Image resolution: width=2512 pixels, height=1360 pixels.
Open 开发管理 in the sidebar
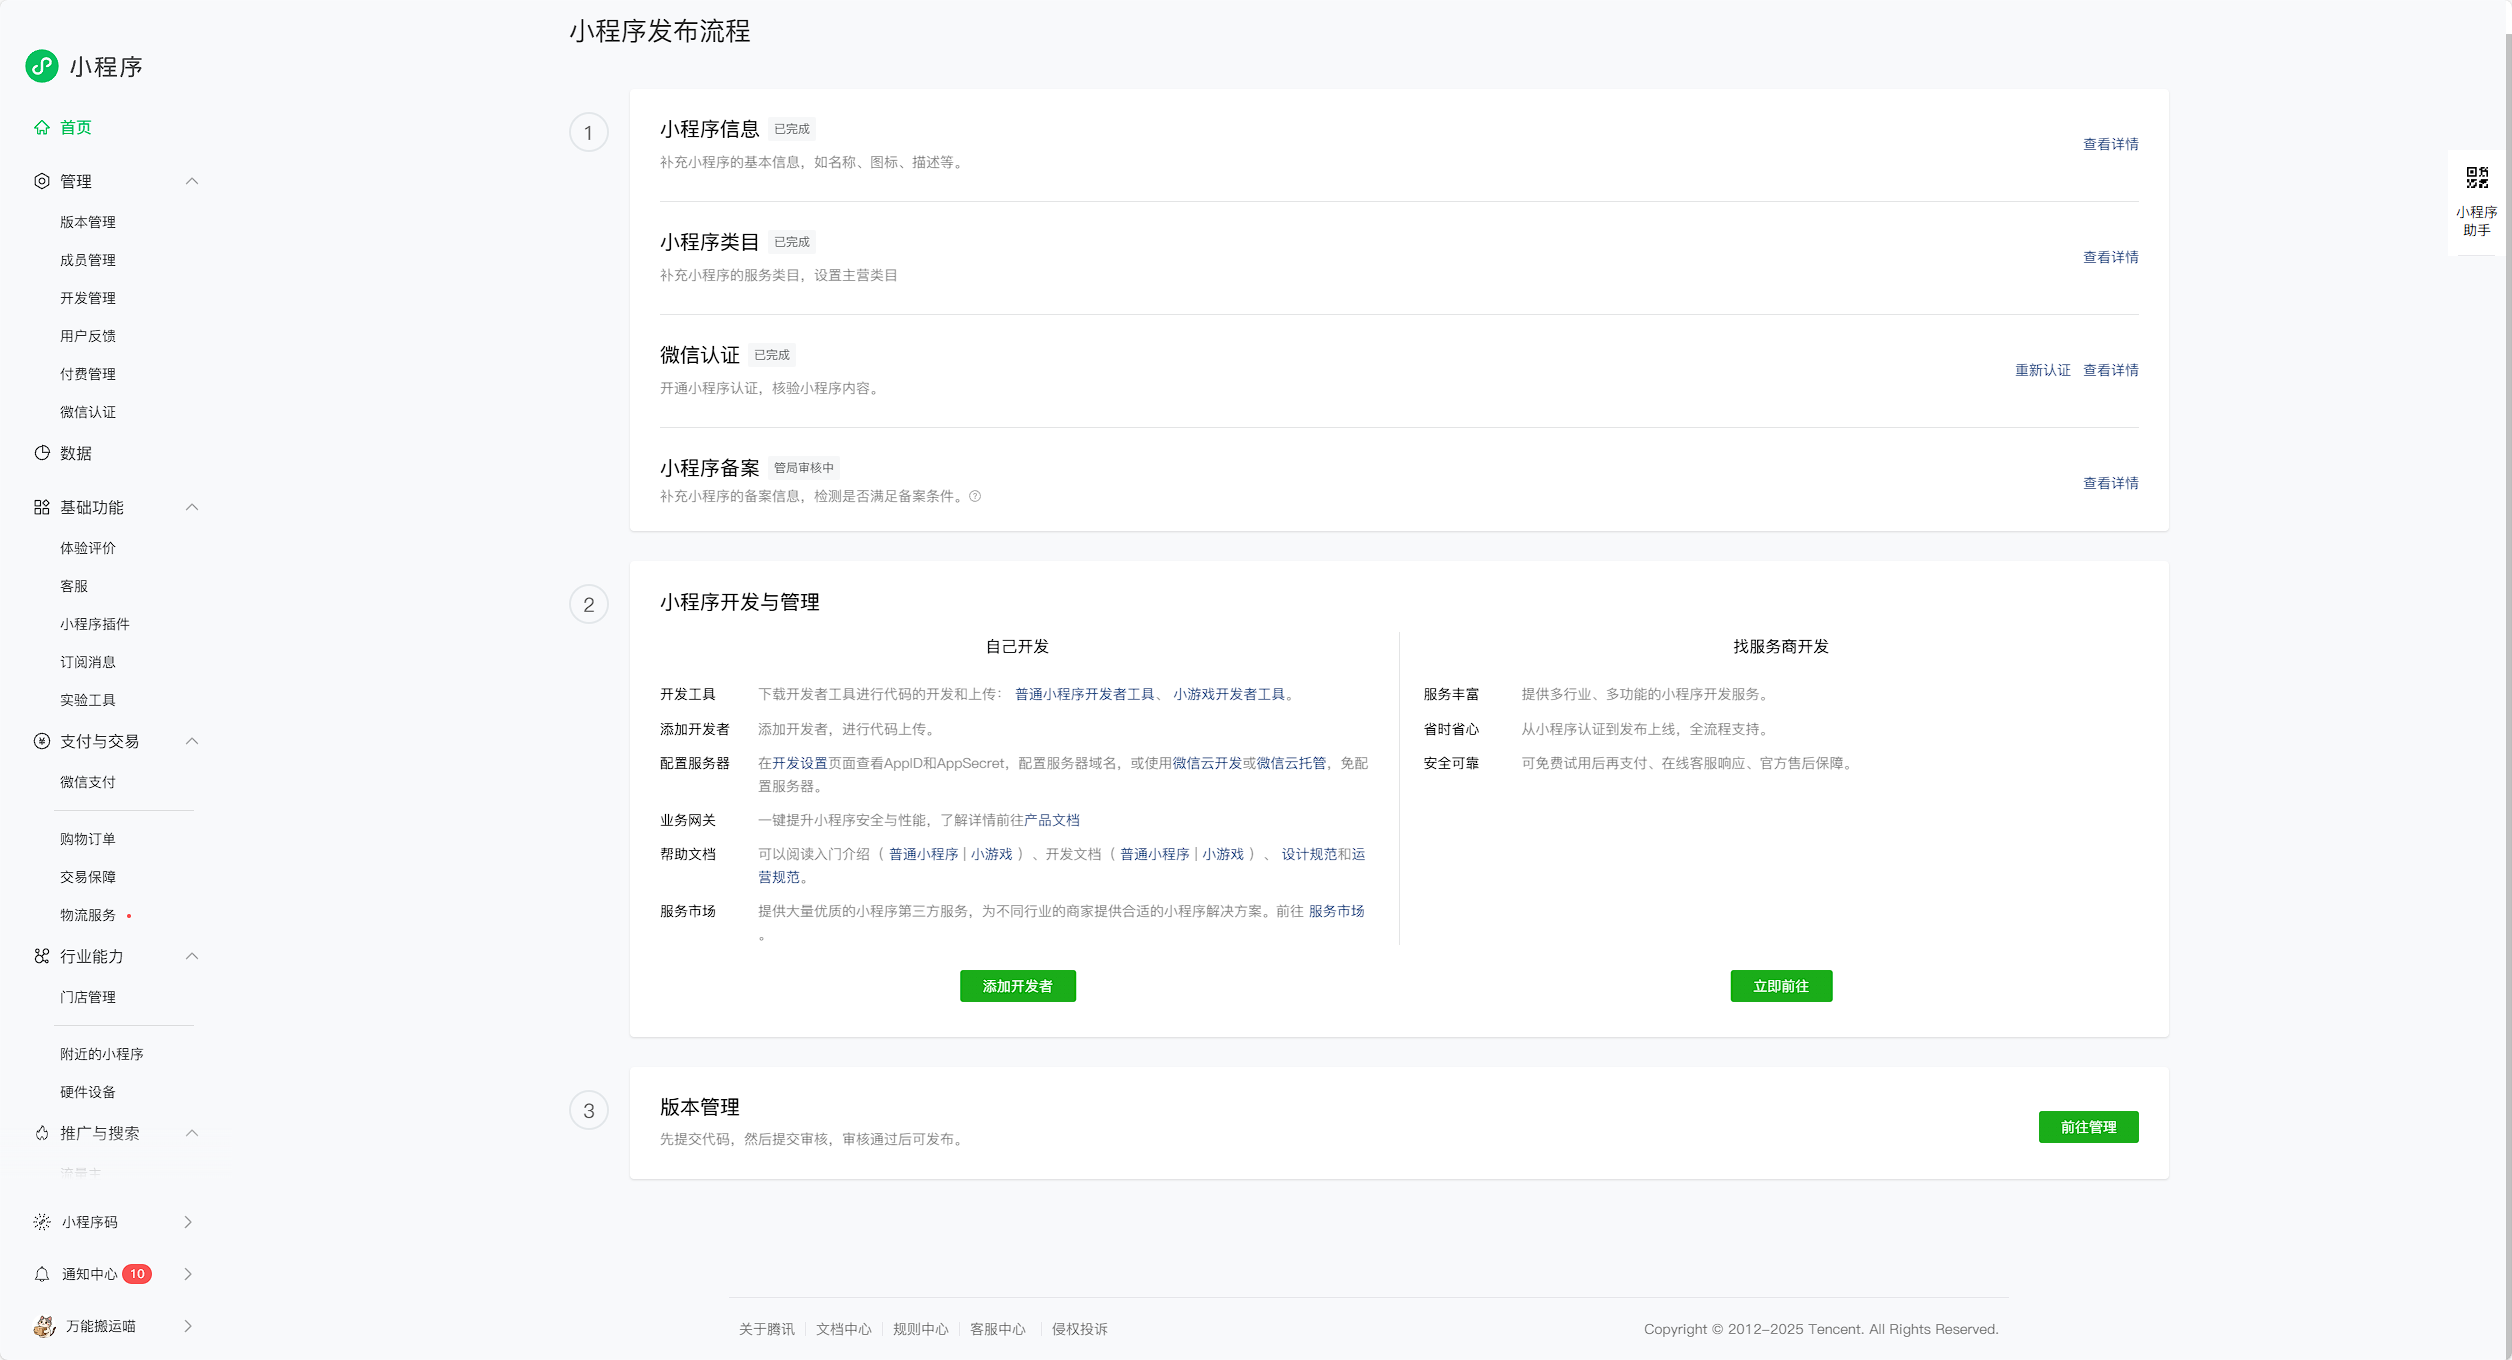[x=88, y=298]
